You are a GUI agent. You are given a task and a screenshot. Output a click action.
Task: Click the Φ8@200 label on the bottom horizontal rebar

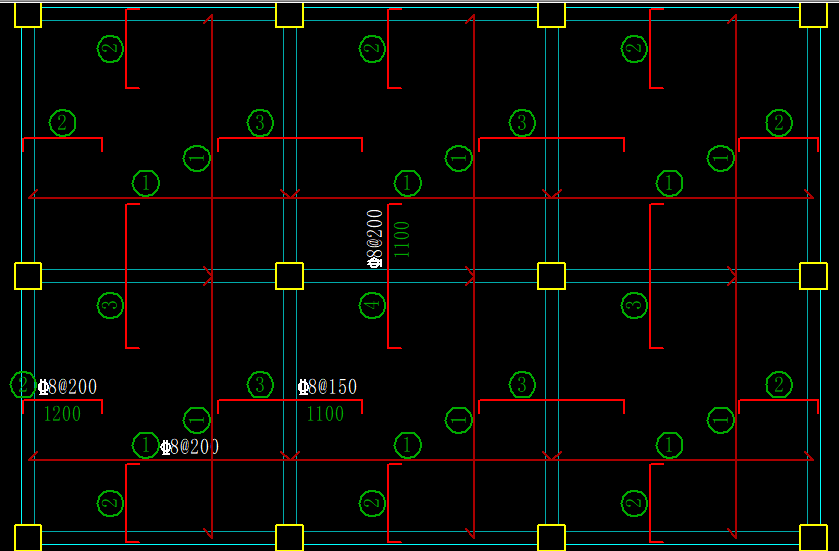coord(189,447)
